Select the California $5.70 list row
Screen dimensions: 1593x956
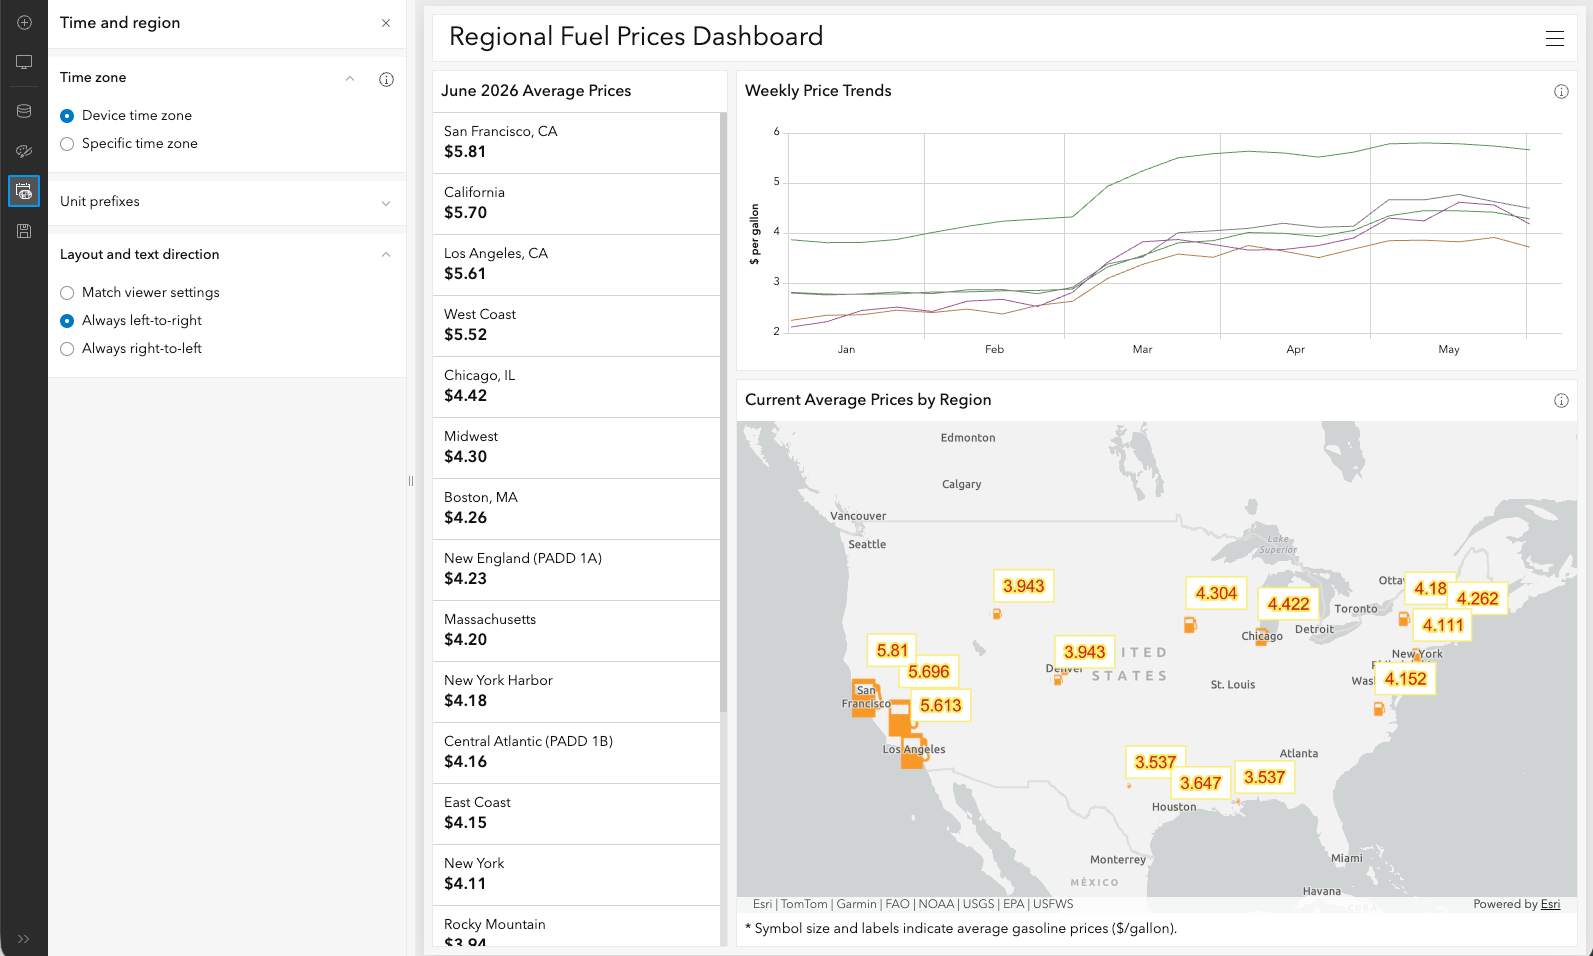click(x=576, y=204)
